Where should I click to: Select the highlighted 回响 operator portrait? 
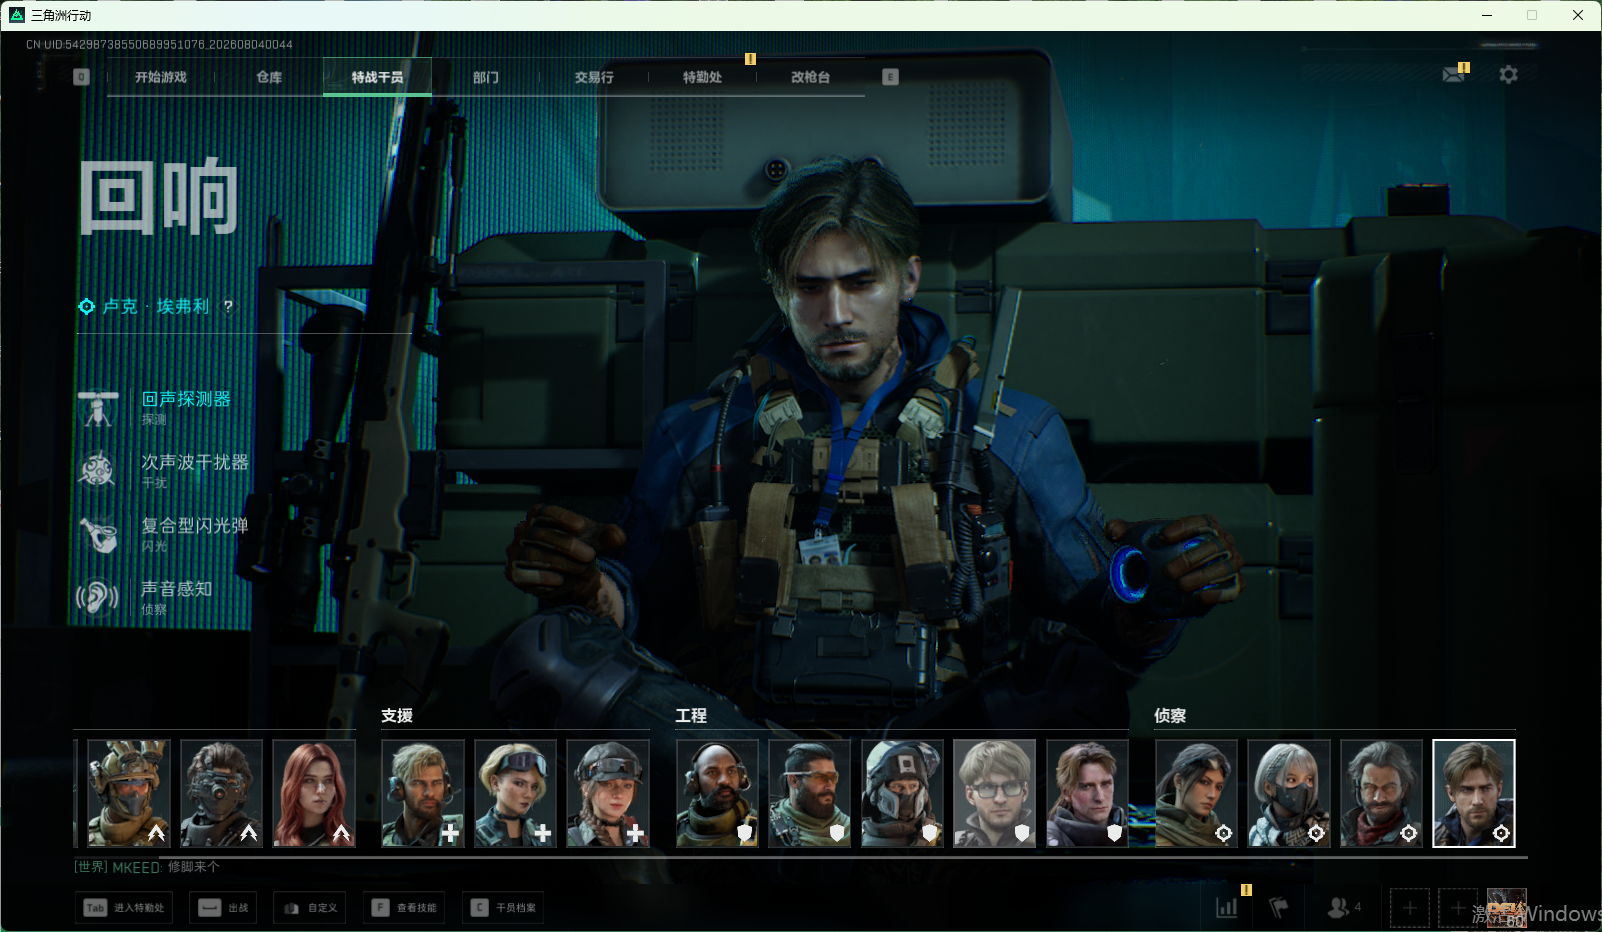point(1474,793)
